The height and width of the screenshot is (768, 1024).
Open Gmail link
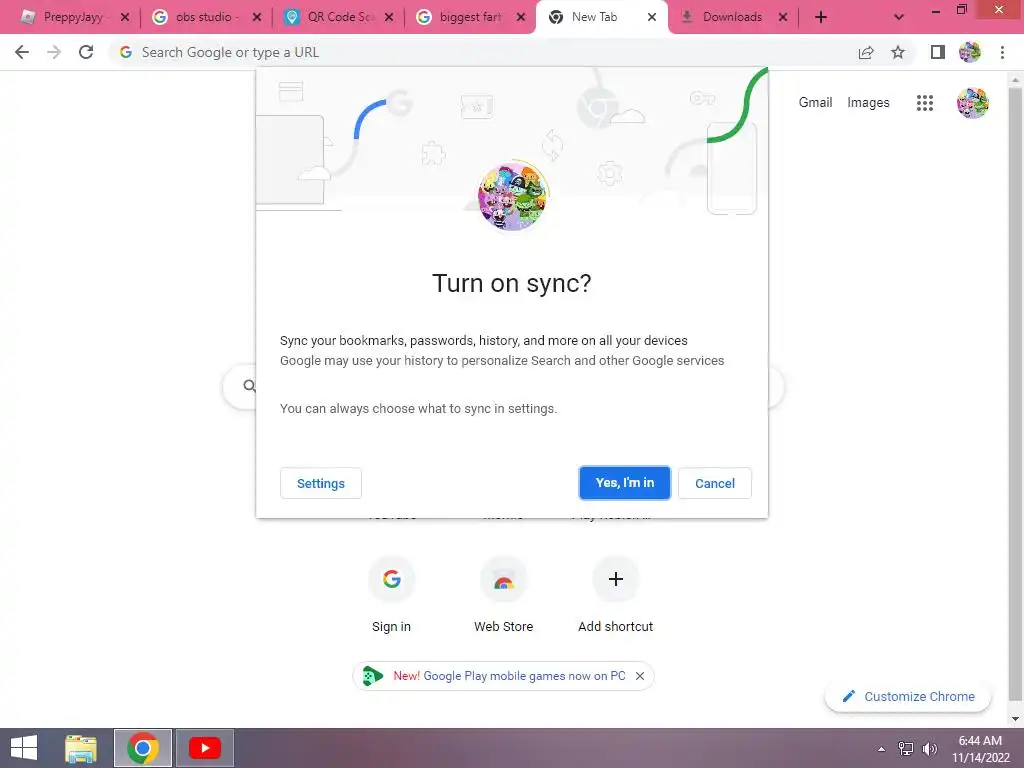[815, 103]
